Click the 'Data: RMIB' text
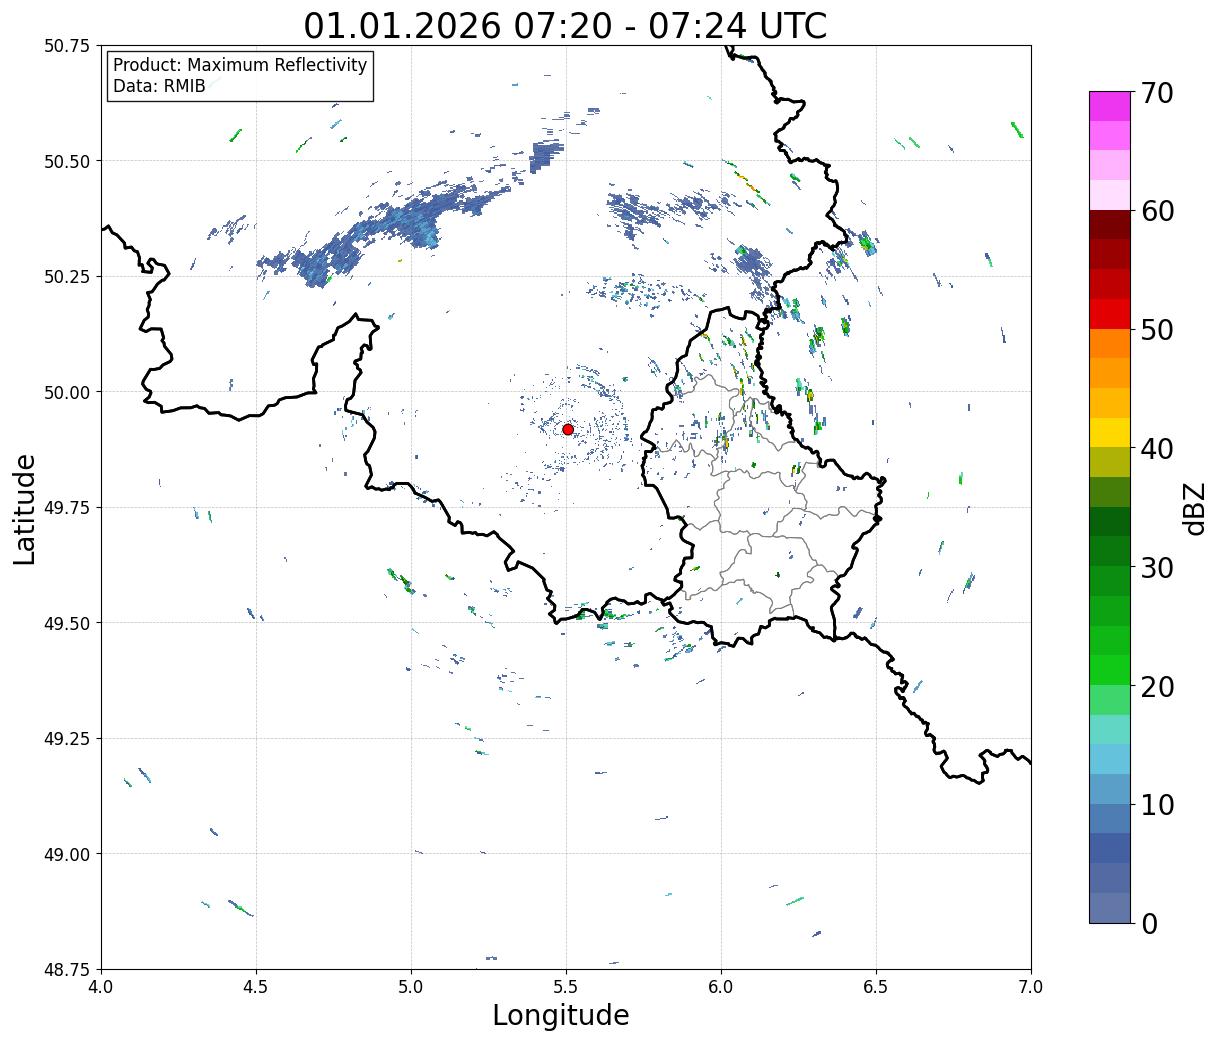This screenshot has width=1219, height=1040. pos(159,87)
